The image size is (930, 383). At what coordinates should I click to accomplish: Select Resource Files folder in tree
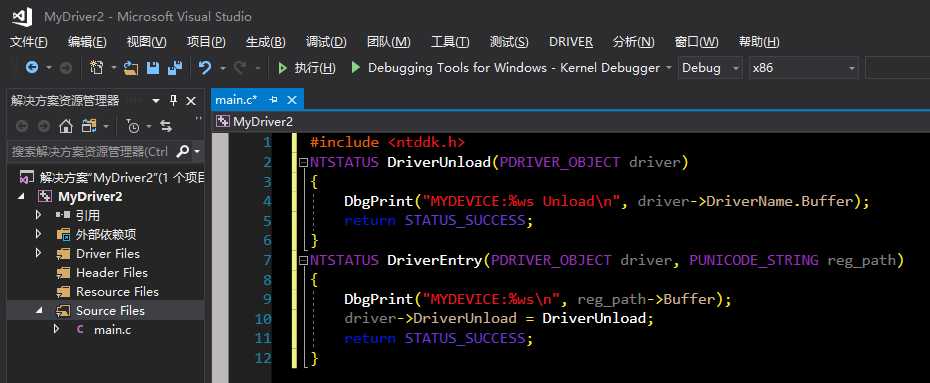point(117,292)
